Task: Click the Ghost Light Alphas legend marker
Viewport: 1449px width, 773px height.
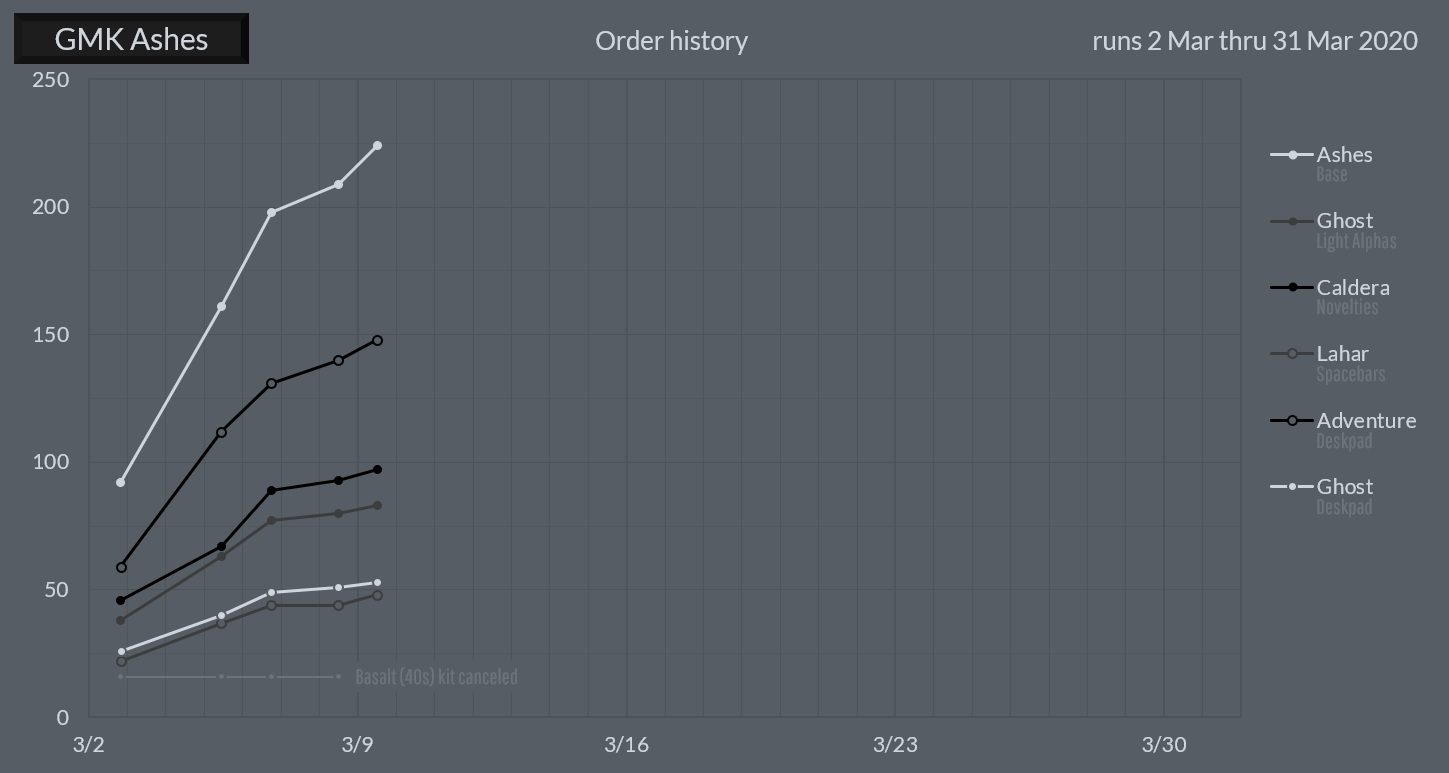Action: click(1292, 221)
